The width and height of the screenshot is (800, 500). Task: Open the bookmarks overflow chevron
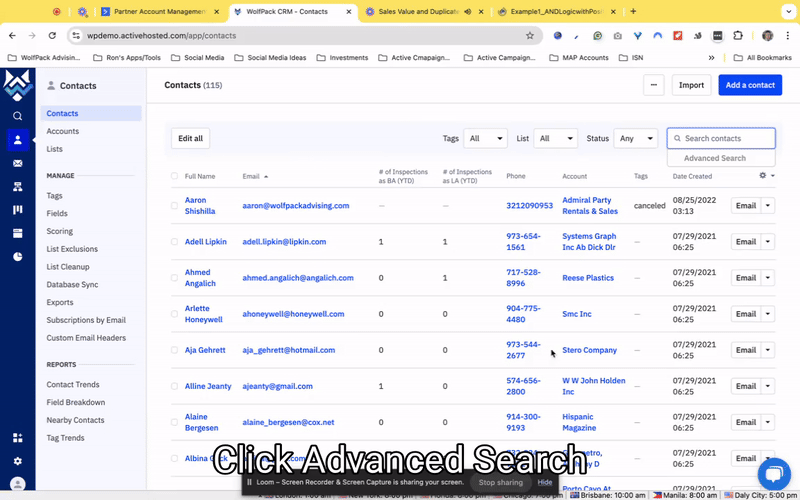click(x=711, y=58)
